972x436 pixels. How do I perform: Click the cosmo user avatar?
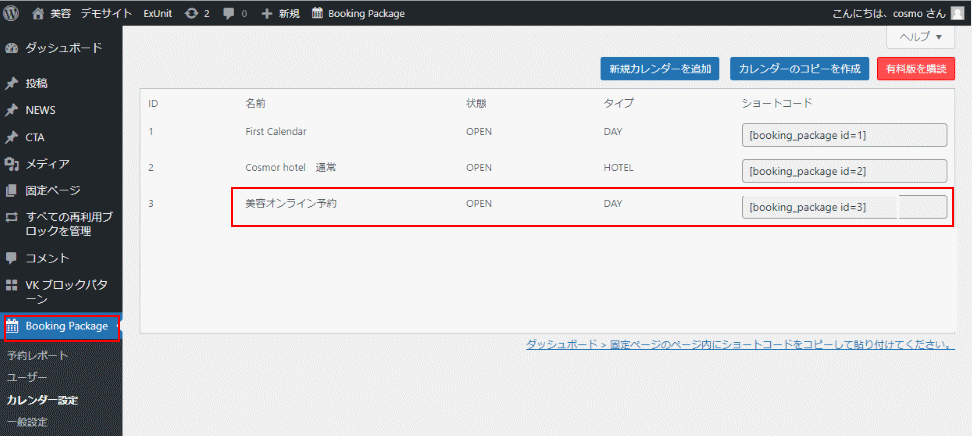coord(957,13)
